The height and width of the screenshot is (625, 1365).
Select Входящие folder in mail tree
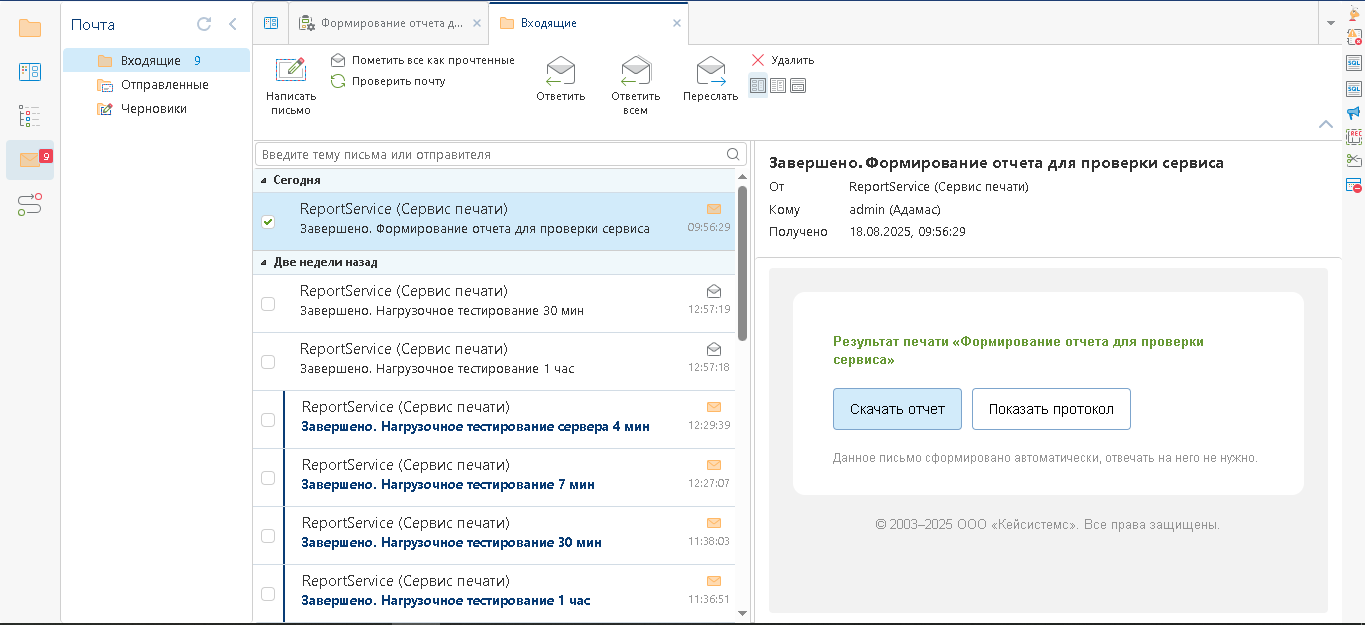156,61
